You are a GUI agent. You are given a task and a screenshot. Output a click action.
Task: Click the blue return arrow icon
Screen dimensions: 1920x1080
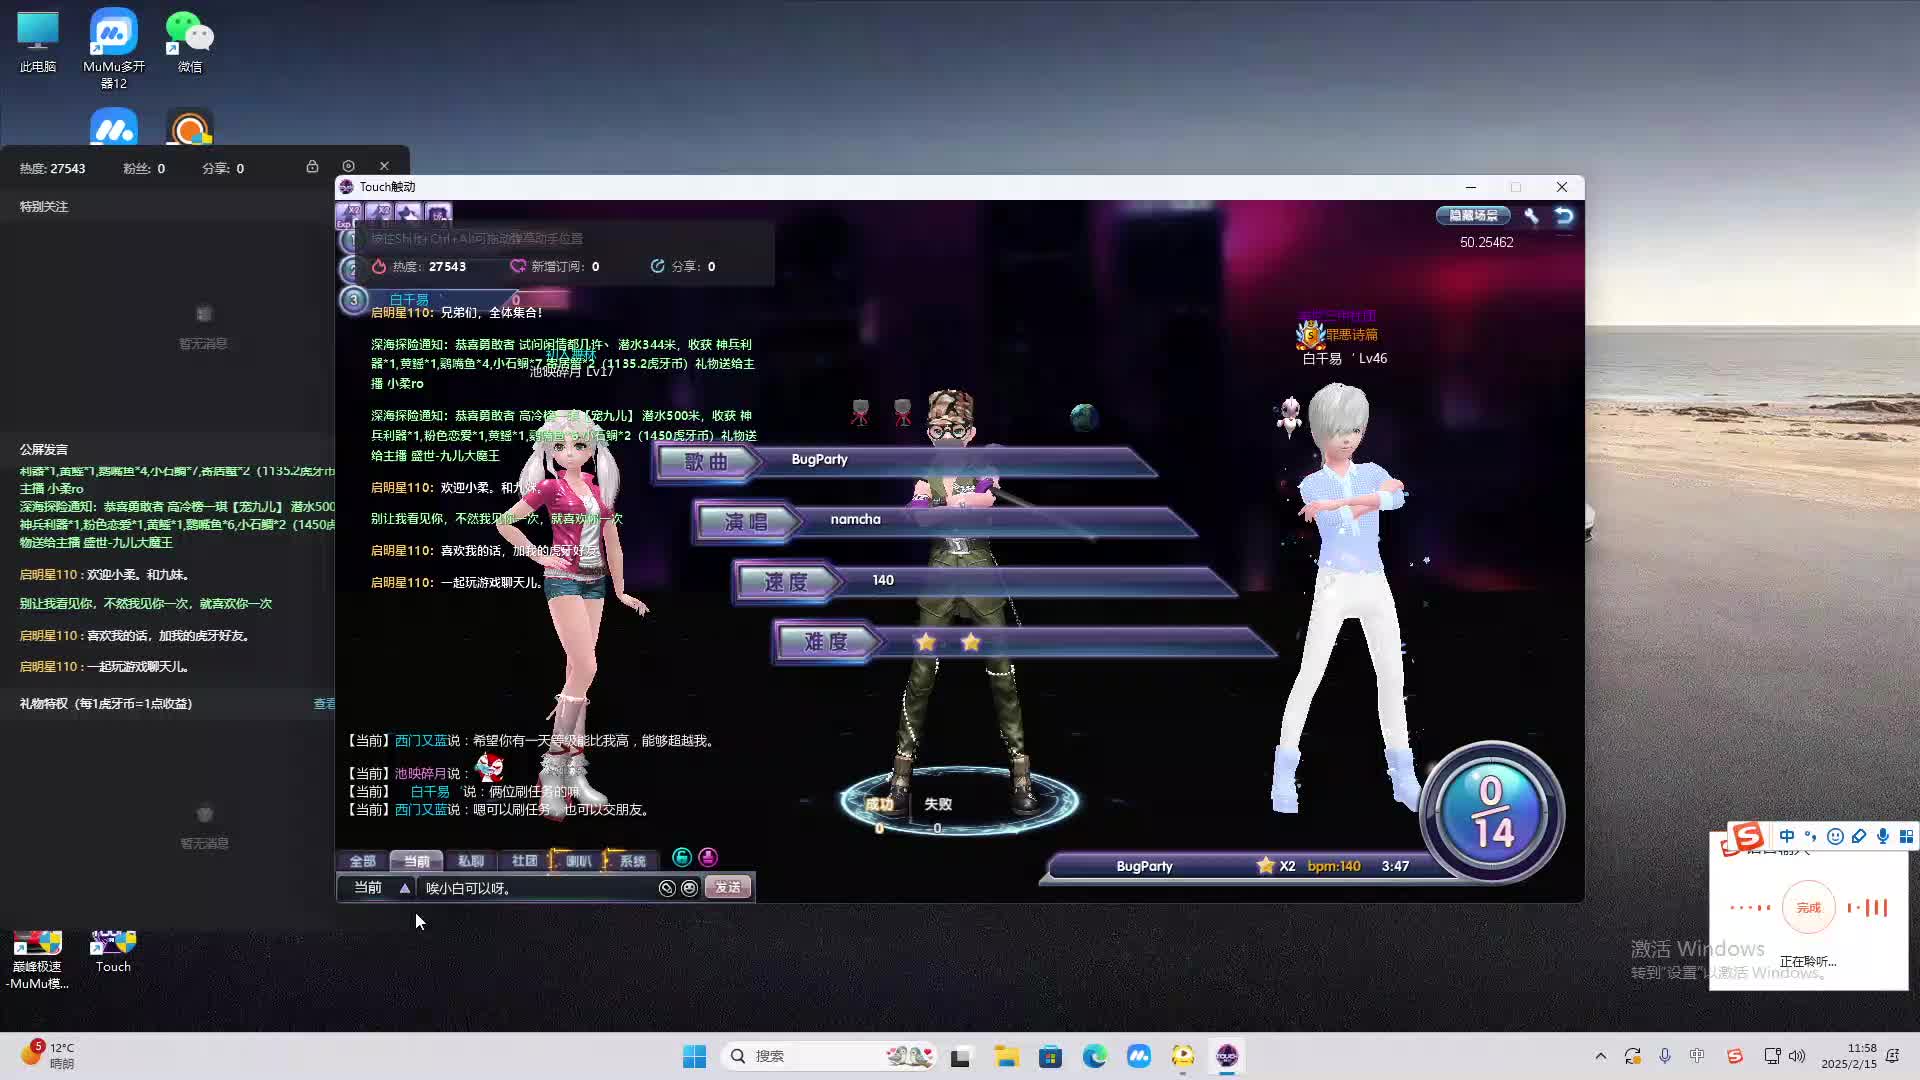point(1564,216)
